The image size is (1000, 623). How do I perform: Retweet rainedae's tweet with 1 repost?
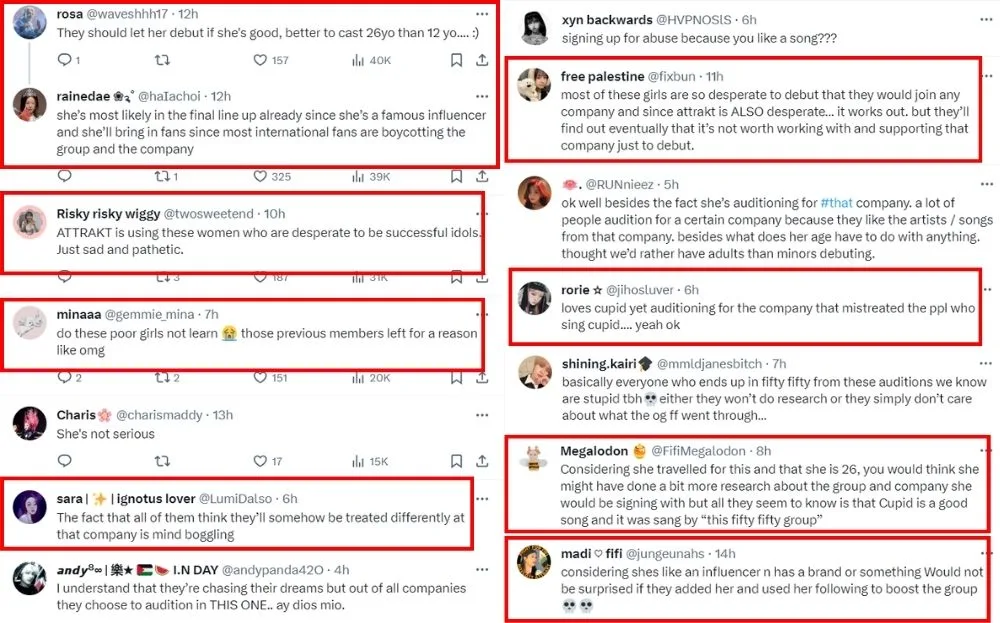point(162,176)
